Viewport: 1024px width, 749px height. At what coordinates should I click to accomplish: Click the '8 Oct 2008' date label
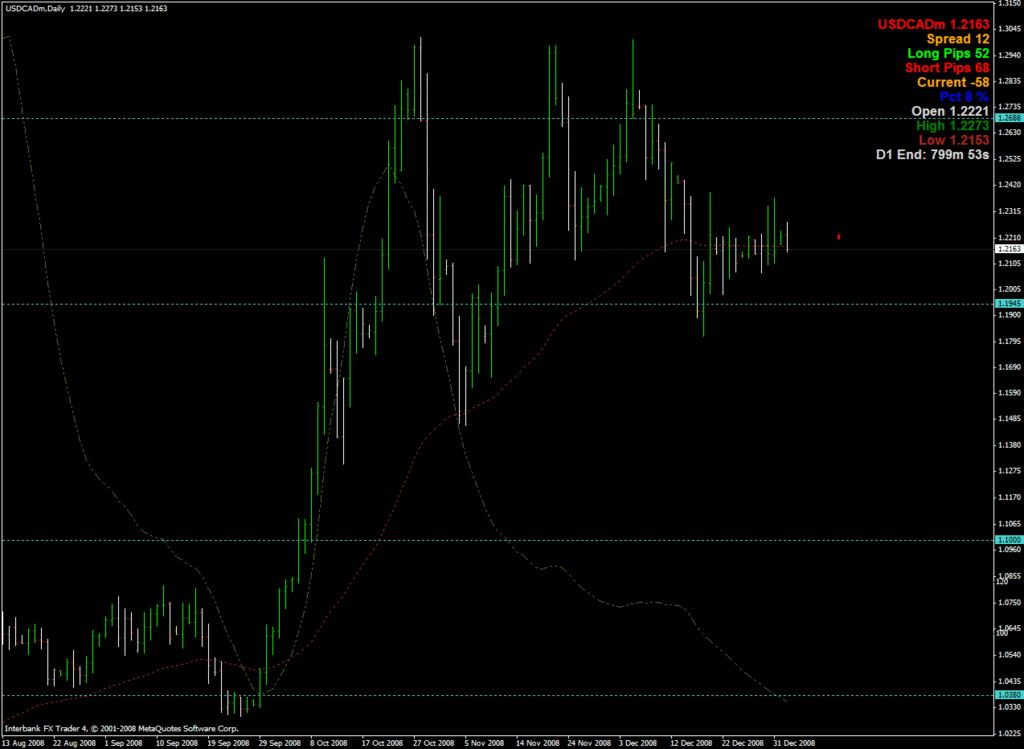(x=328, y=743)
